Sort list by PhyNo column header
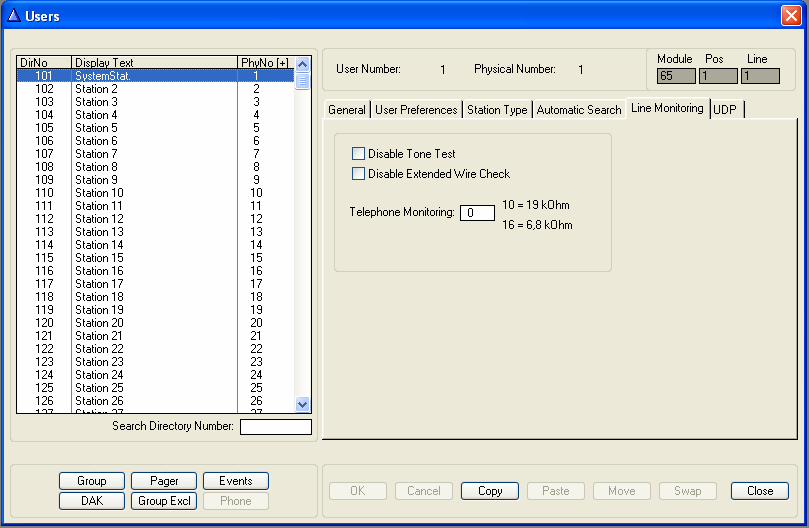Image resolution: width=809 pixels, height=528 pixels. 264,63
